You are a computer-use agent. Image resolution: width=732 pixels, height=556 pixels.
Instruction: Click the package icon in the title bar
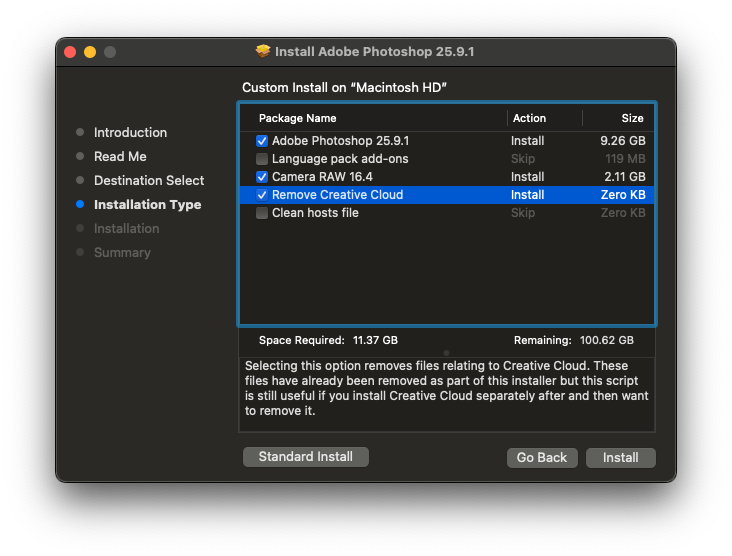263,51
